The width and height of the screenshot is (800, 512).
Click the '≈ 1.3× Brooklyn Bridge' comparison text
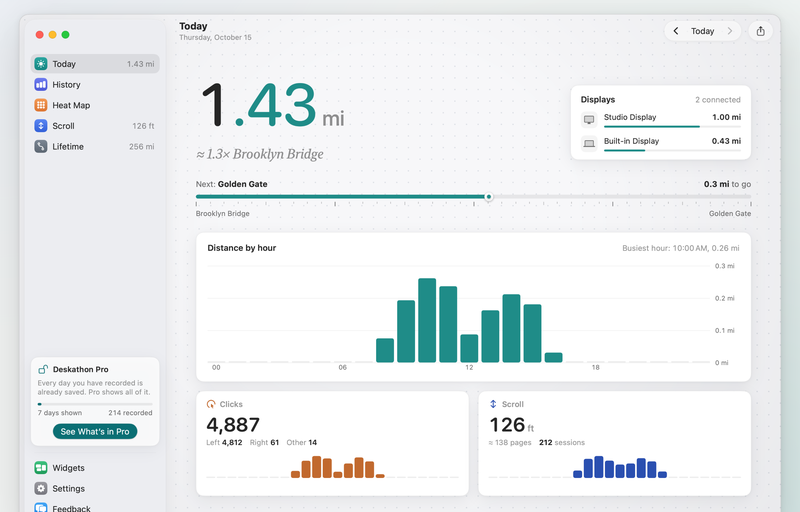coord(260,154)
